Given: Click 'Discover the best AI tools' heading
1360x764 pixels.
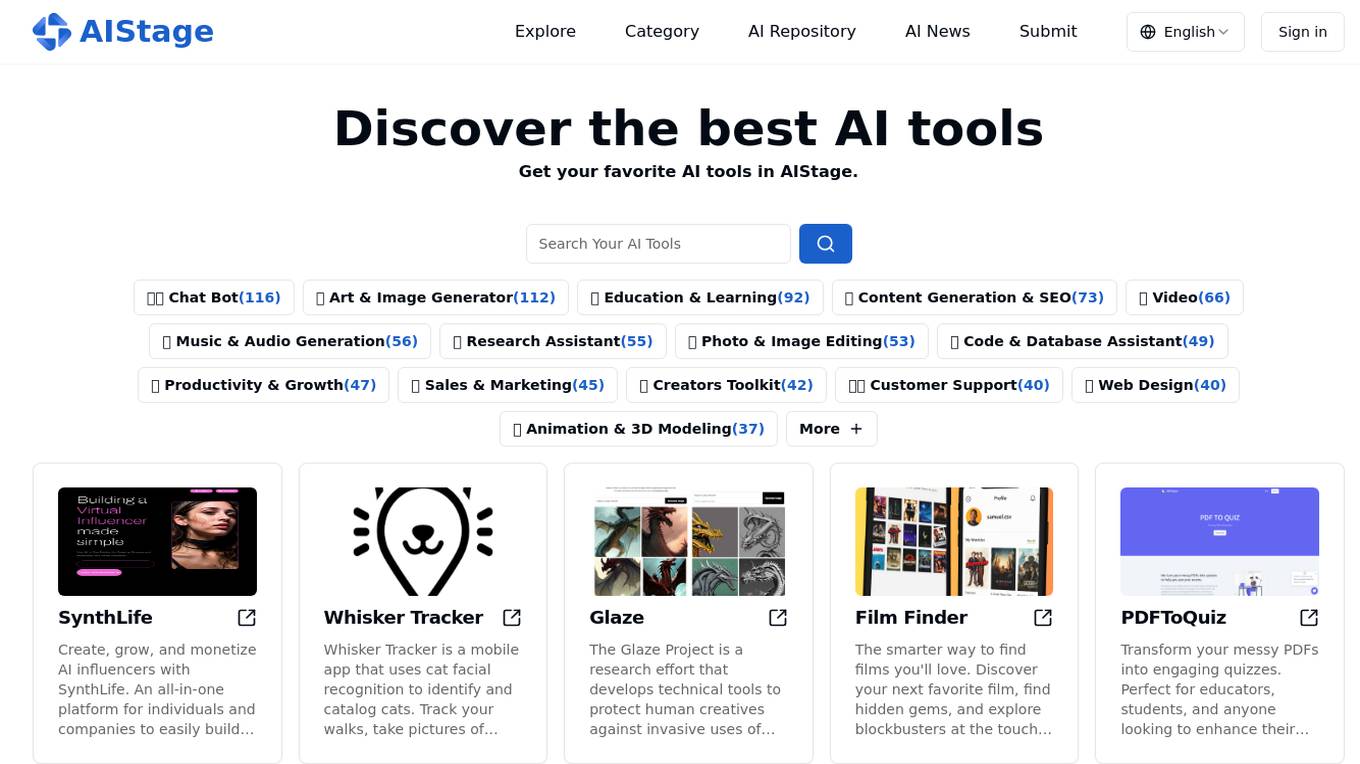Looking at the screenshot, I should (x=688, y=129).
